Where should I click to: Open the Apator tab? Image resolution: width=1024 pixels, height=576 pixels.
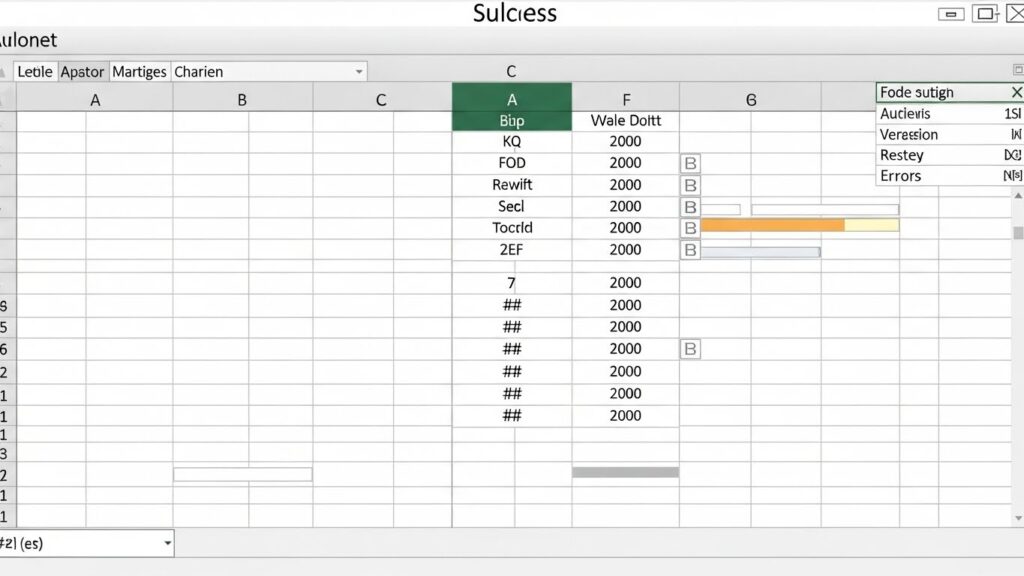pyautogui.click(x=82, y=72)
